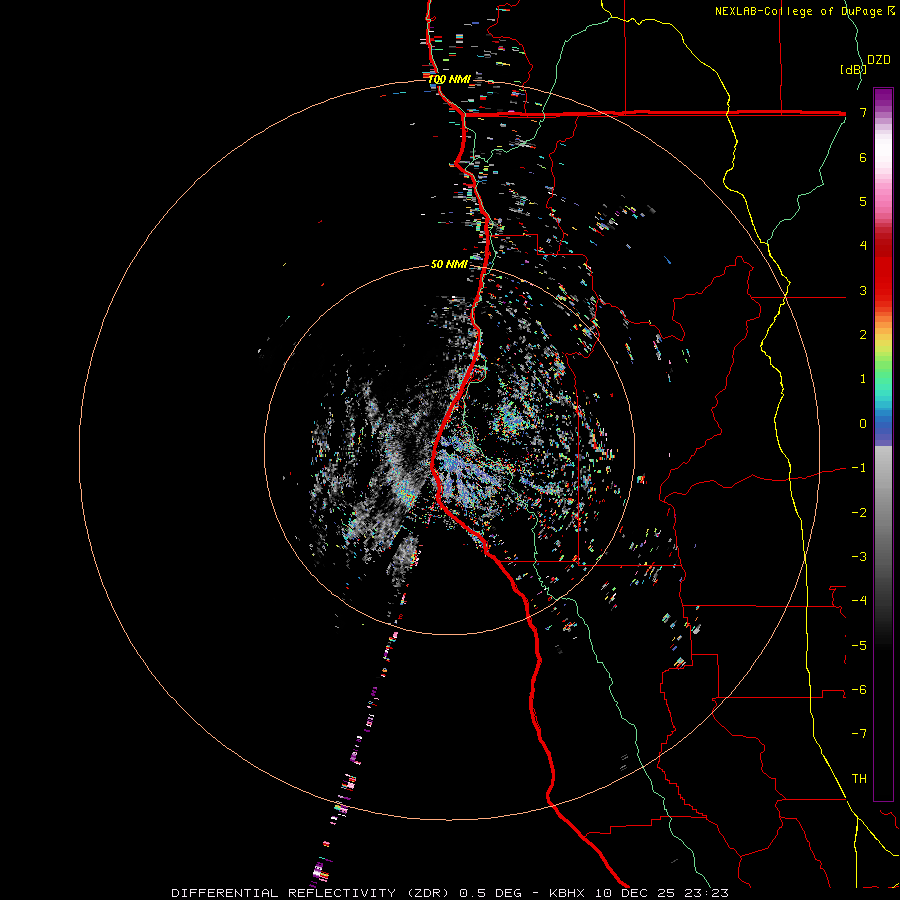900x900 pixels.
Task: Select the 5 value on color scale
Action: [863, 201]
